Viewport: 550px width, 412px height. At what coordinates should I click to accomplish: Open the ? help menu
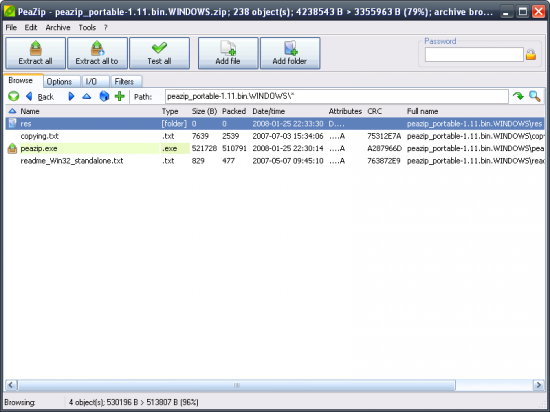click(106, 27)
